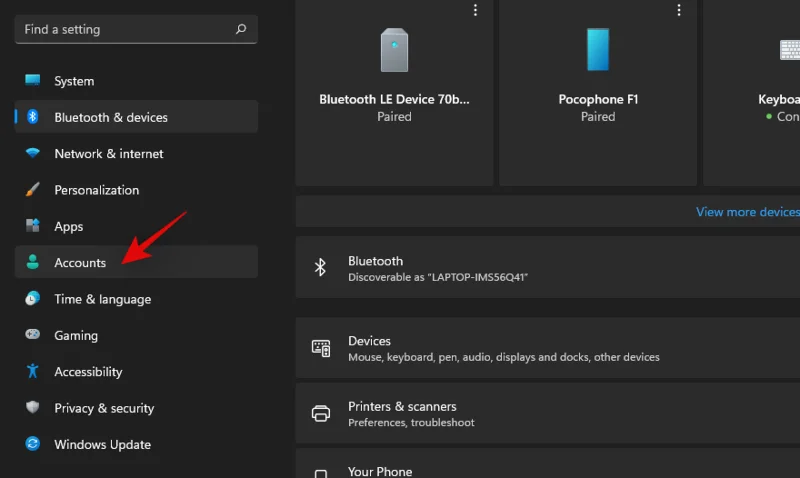The image size is (800, 478).
Task: Click the View more devices link
Action: pyautogui.click(x=747, y=212)
